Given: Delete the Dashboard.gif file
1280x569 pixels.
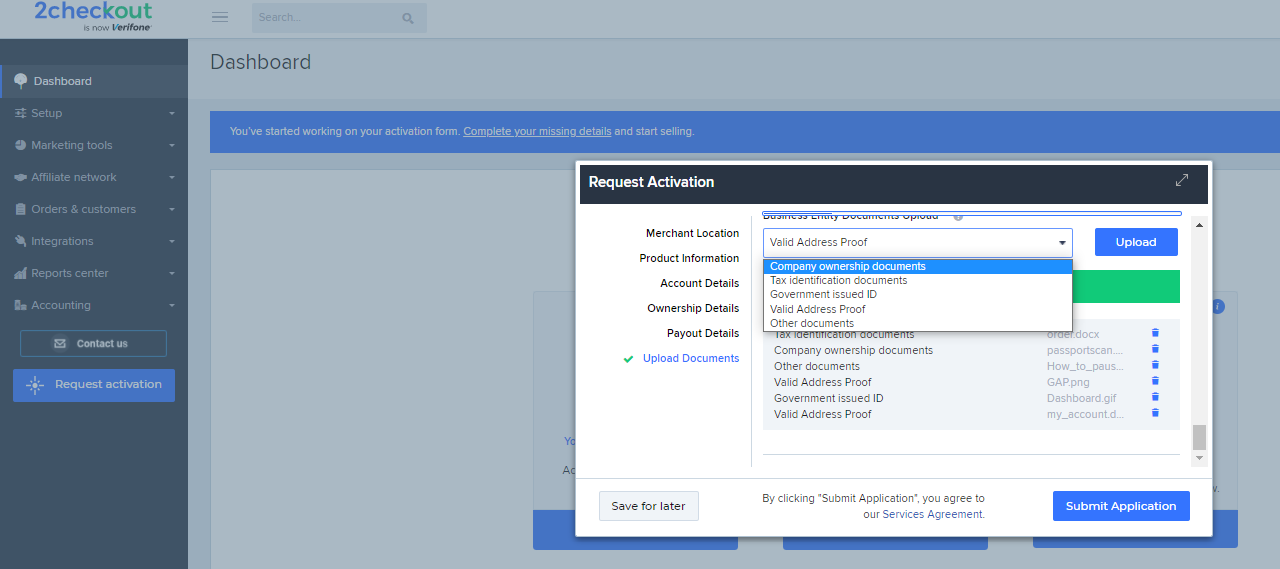Looking at the screenshot, I should pyautogui.click(x=1155, y=397).
